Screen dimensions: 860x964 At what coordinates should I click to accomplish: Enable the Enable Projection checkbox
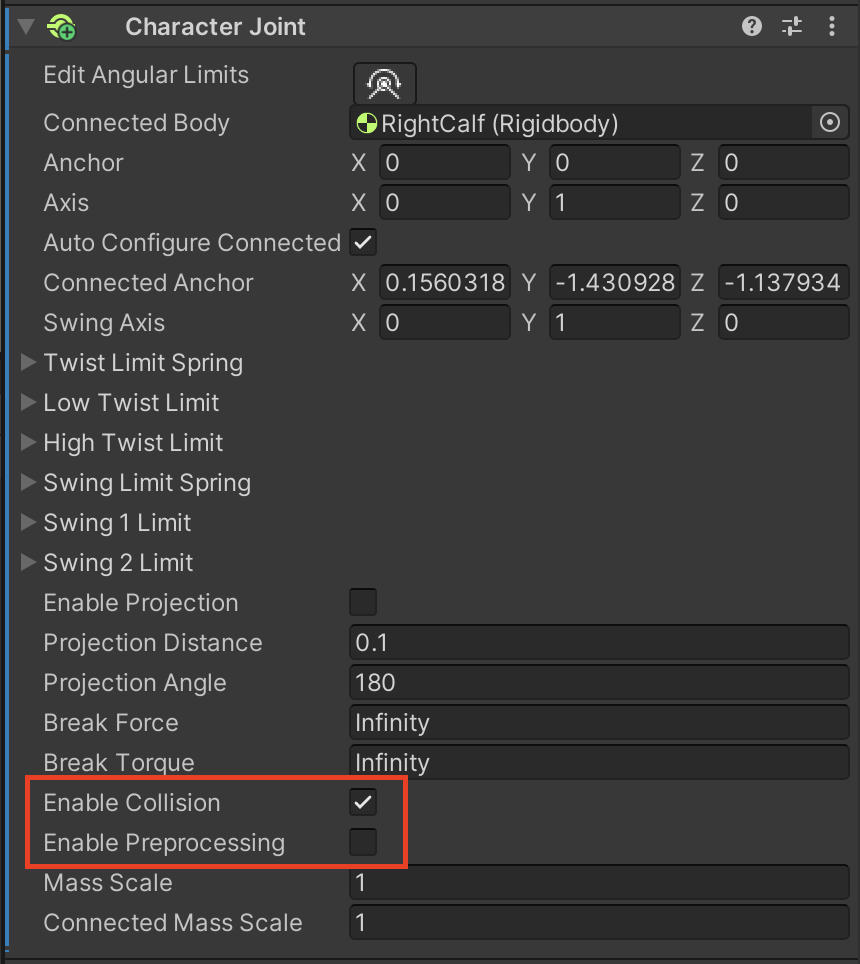362,603
